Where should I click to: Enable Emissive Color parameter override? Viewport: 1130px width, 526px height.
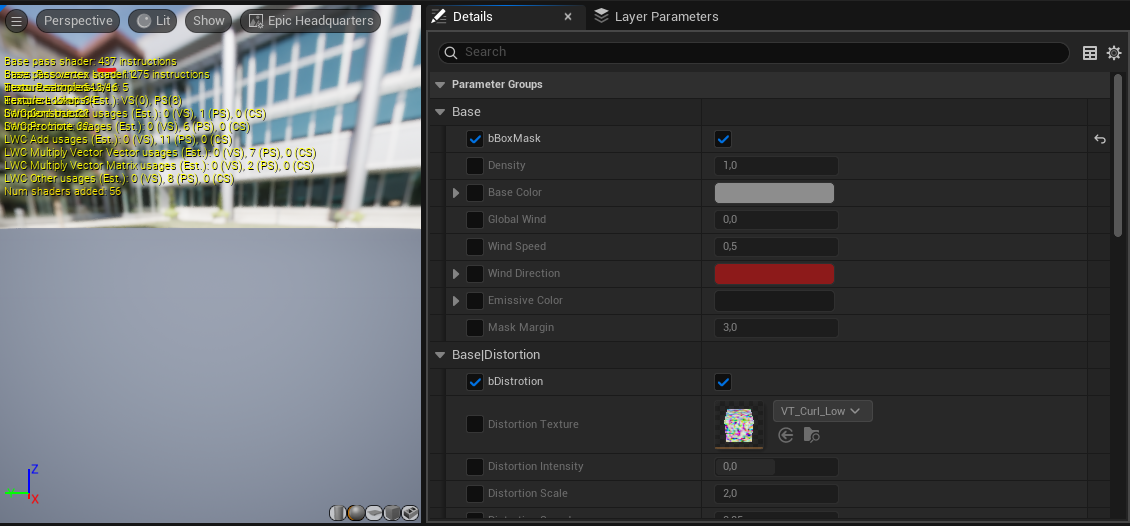475,301
